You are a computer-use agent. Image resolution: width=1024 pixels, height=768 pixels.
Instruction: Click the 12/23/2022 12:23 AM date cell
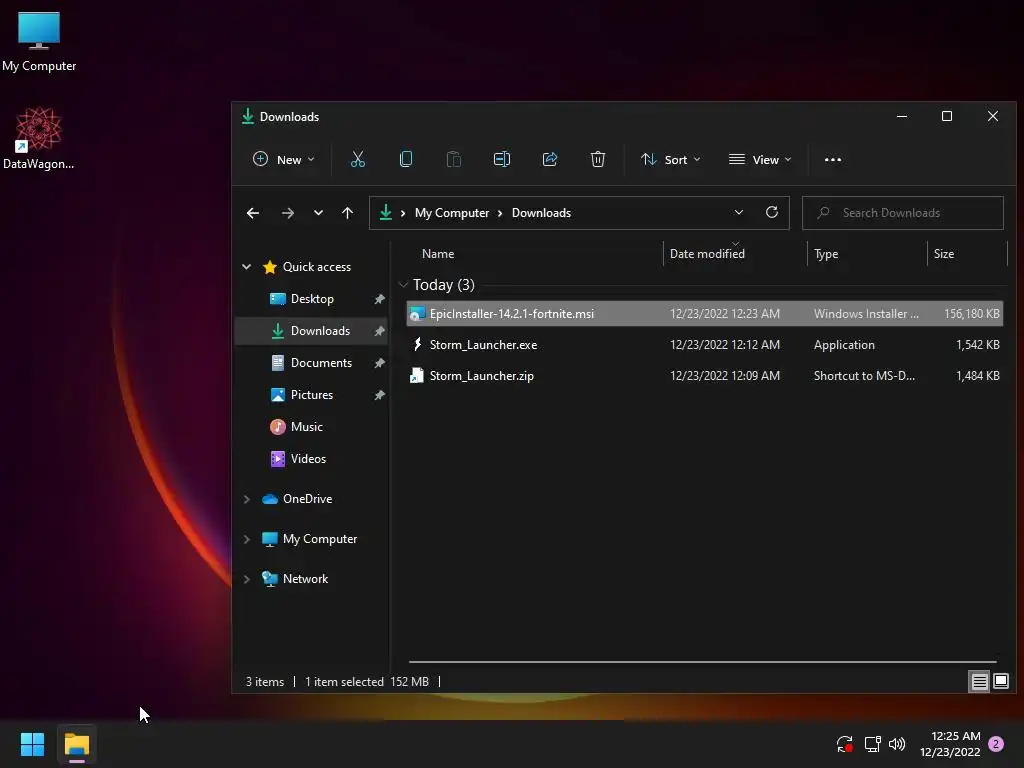click(724, 314)
